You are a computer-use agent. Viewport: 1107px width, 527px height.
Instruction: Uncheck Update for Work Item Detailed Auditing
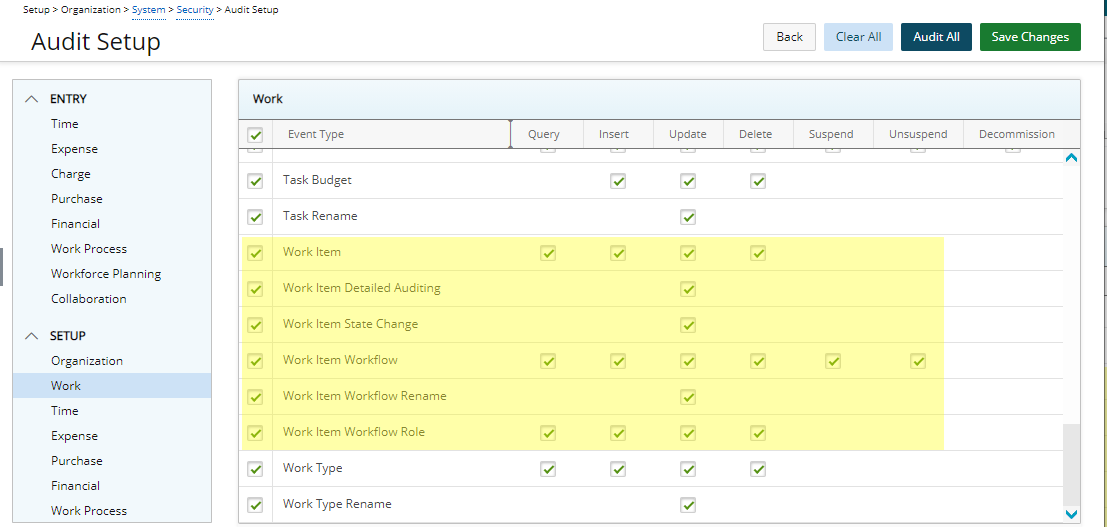tap(688, 289)
